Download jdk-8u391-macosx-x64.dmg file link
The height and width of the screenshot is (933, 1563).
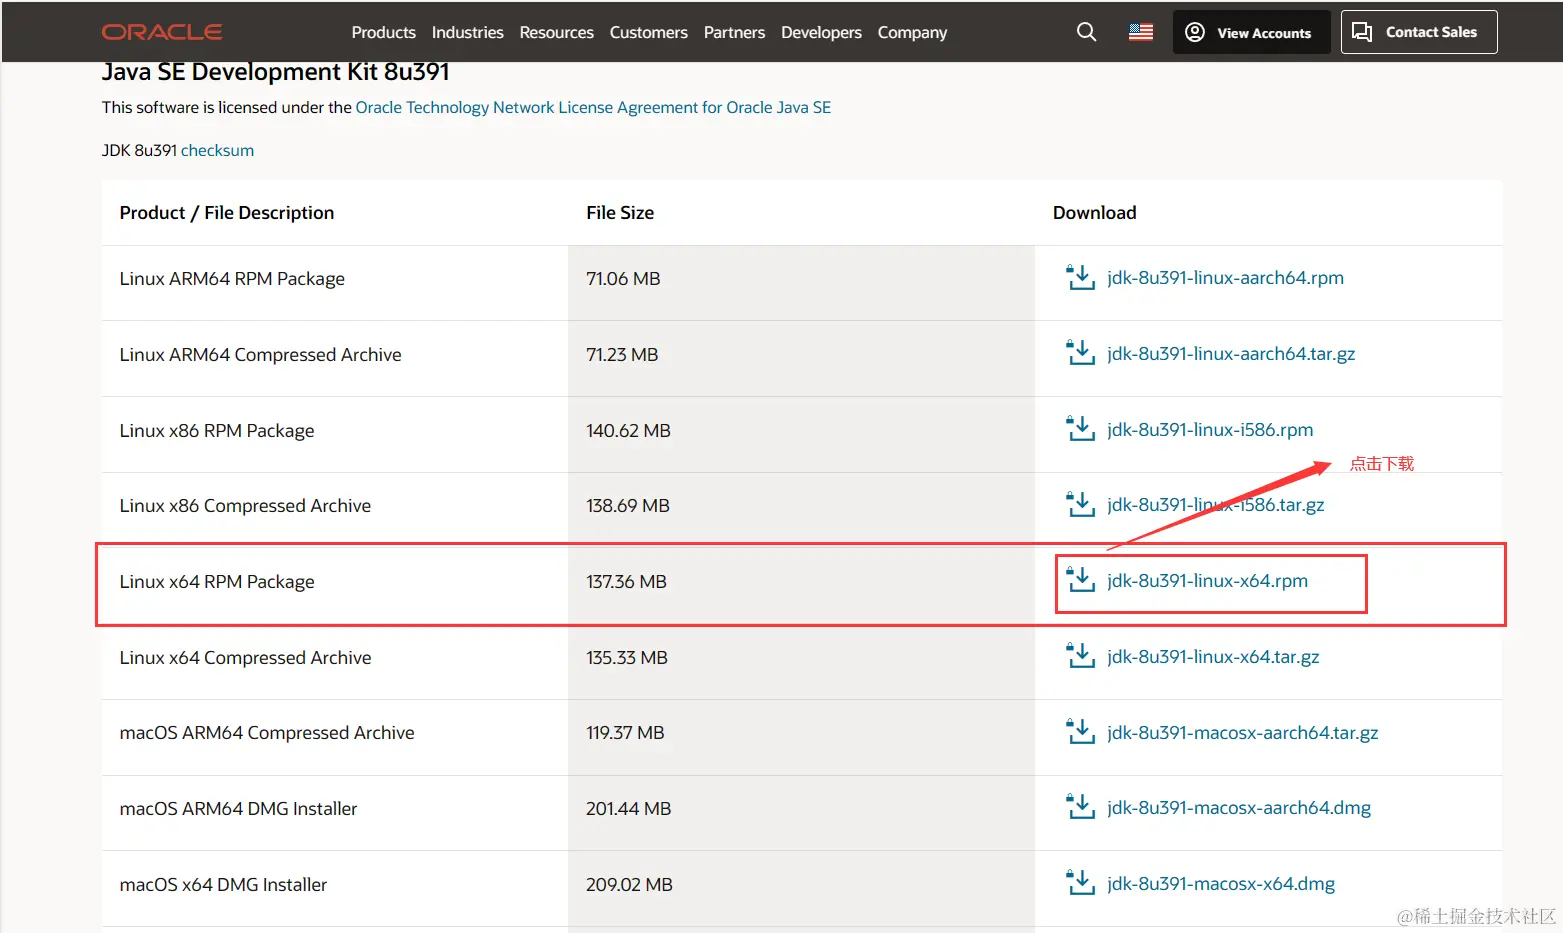tap(1221, 884)
